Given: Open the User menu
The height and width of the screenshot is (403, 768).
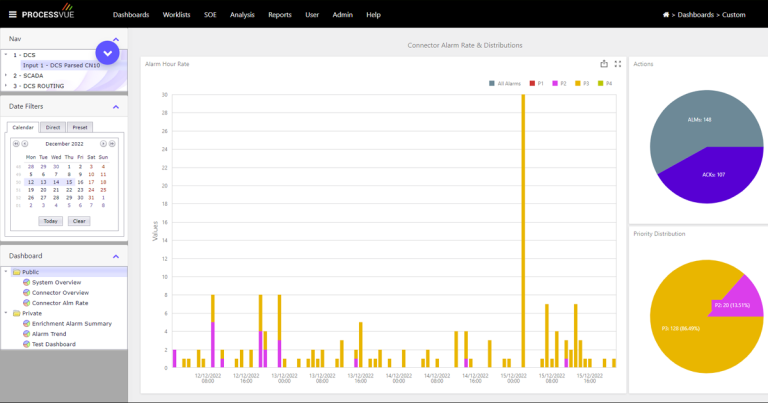Looking at the screenshot, I should (312, 15).
